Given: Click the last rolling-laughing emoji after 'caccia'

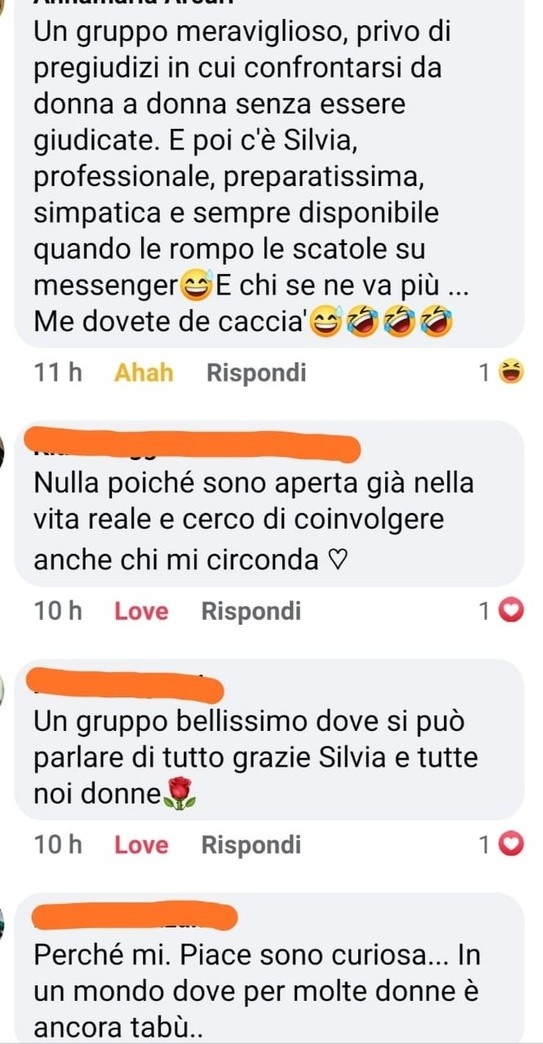Looking at the screenshot, I should point(437,324).
